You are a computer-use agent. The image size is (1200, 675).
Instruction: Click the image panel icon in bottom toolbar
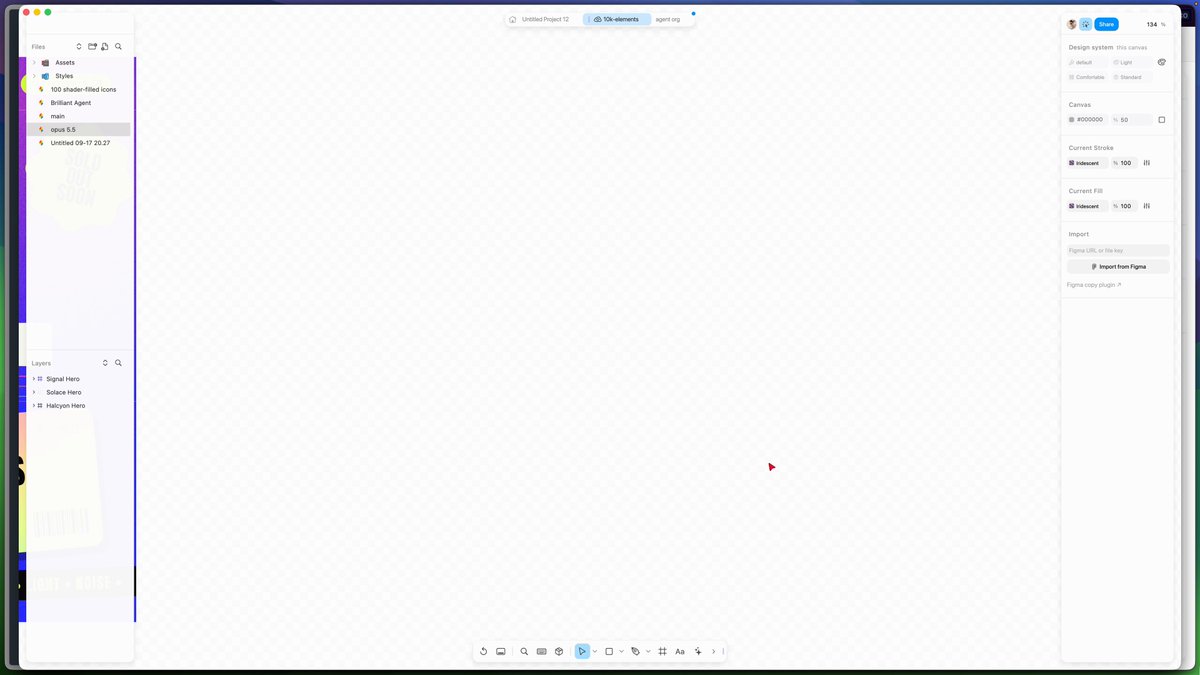(x=501, y=651)
